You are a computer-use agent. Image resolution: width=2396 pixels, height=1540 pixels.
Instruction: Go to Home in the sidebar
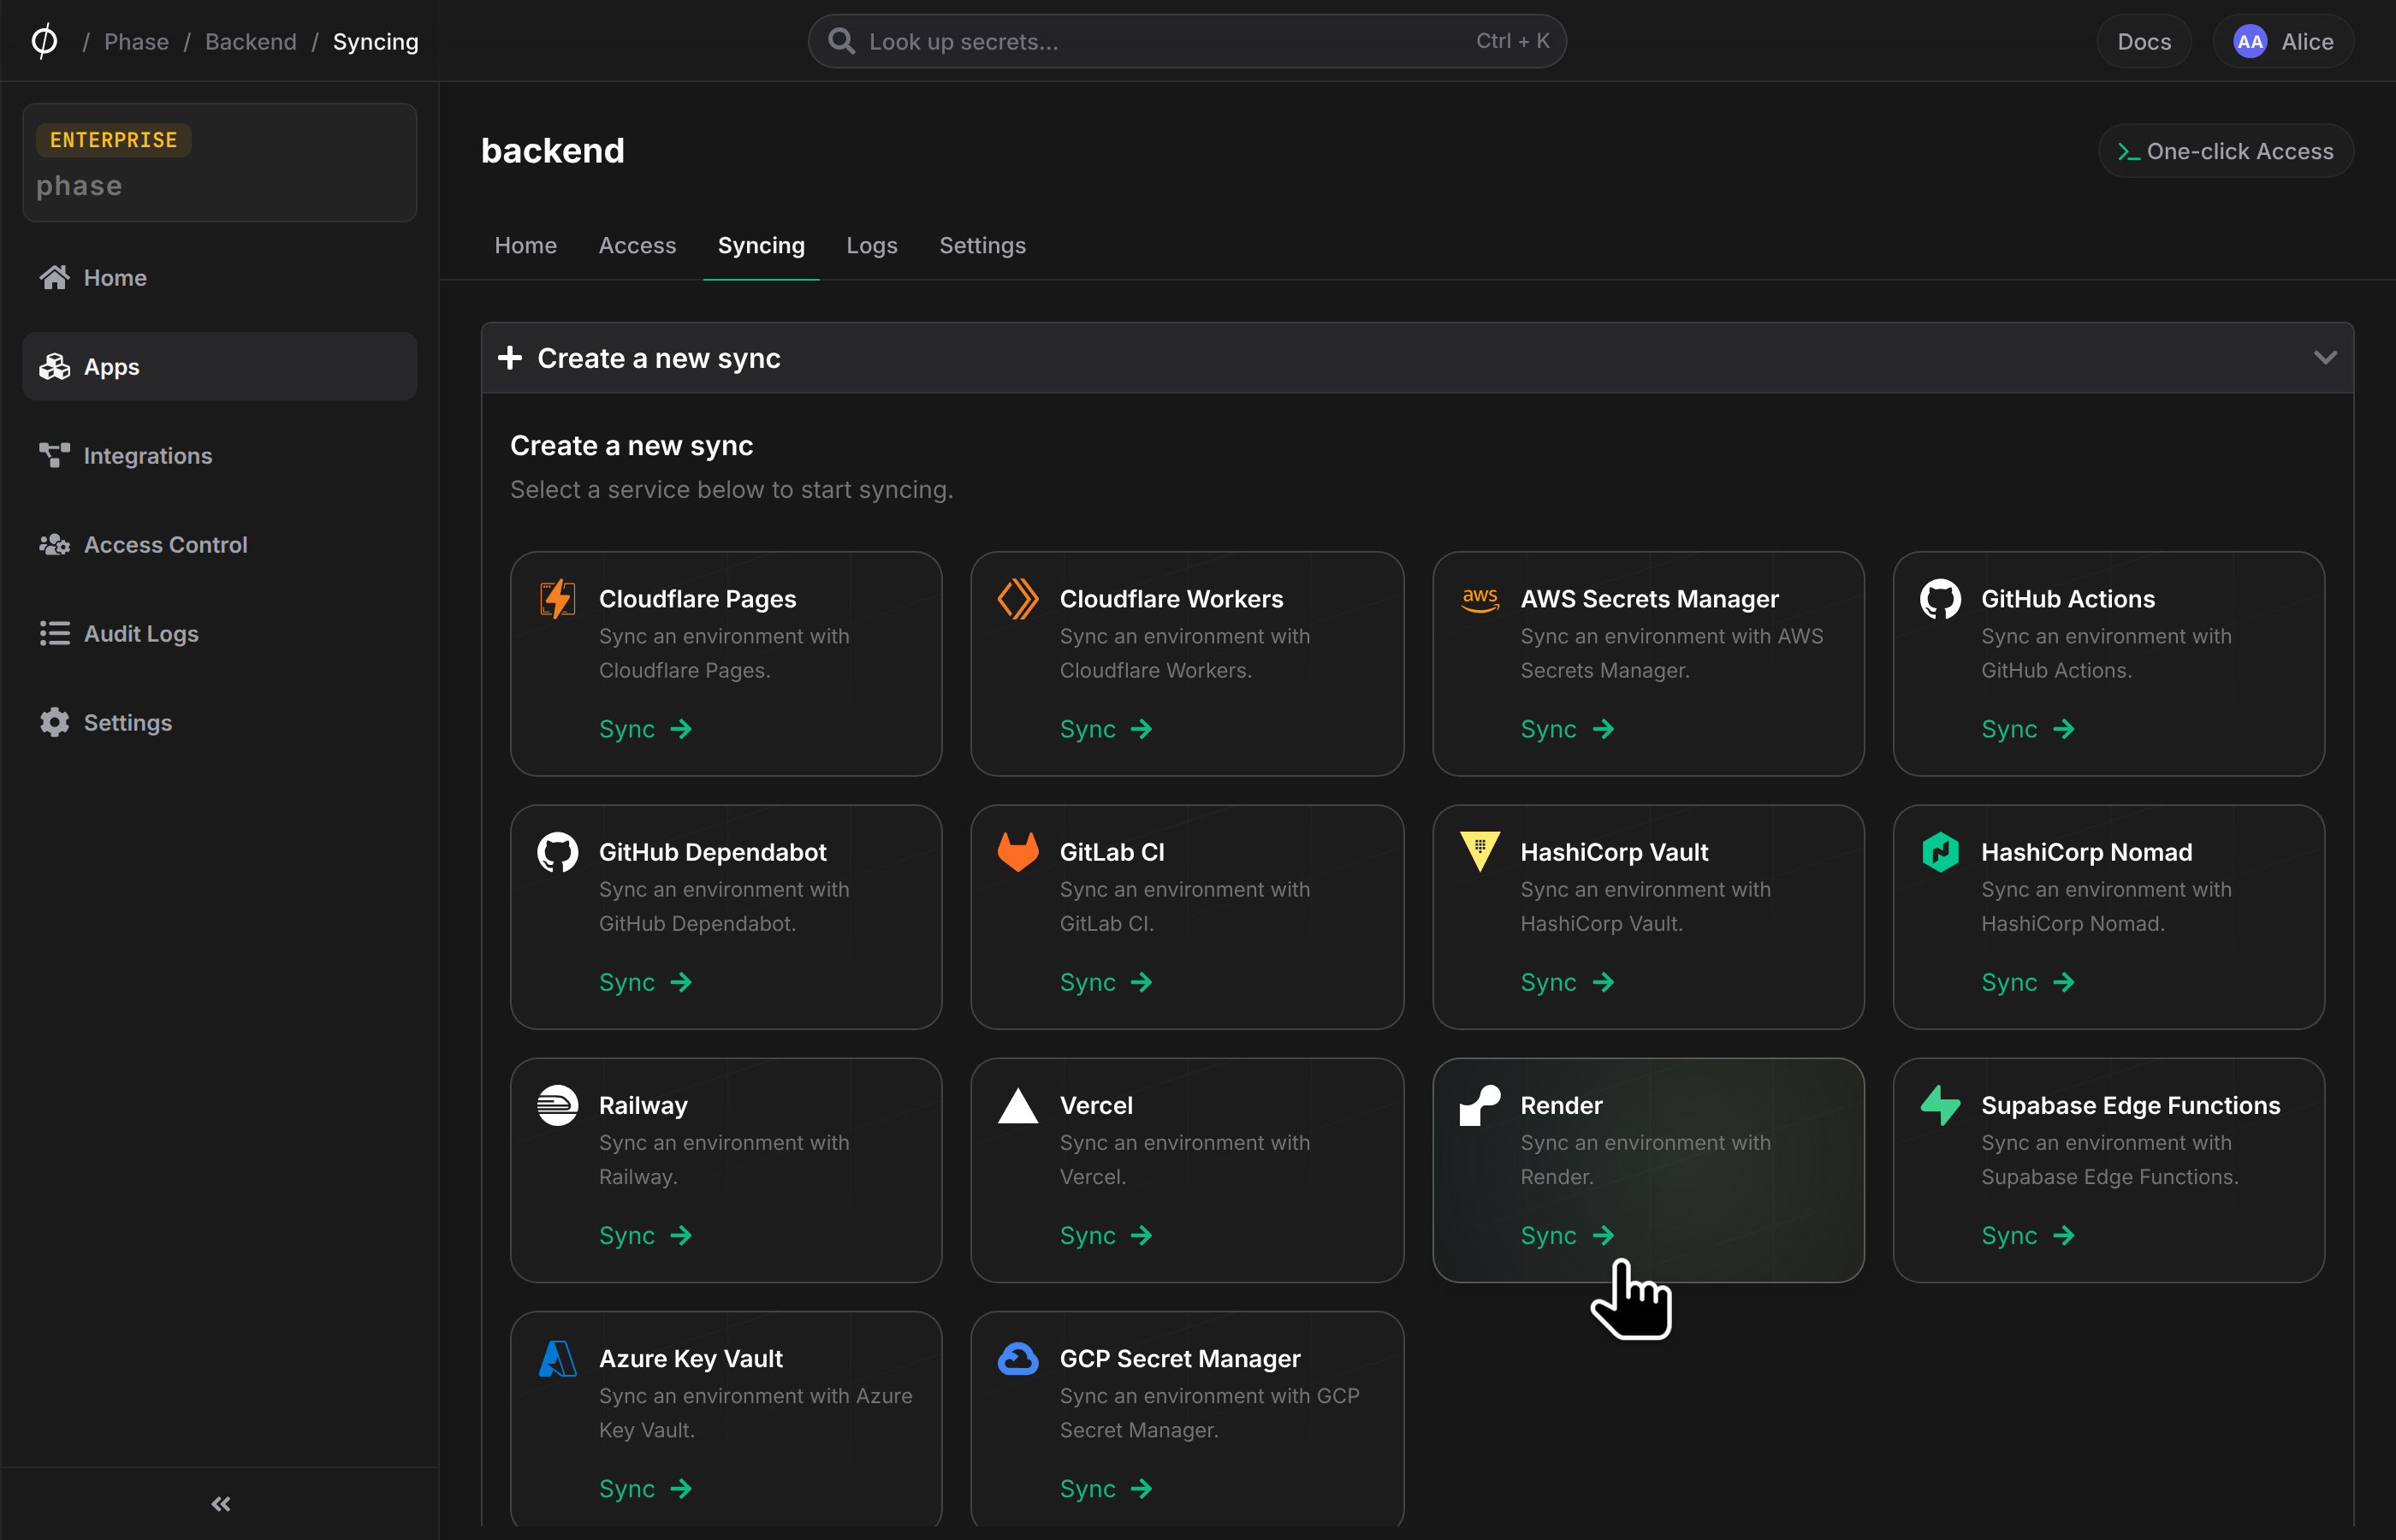(x=219, y=277)
